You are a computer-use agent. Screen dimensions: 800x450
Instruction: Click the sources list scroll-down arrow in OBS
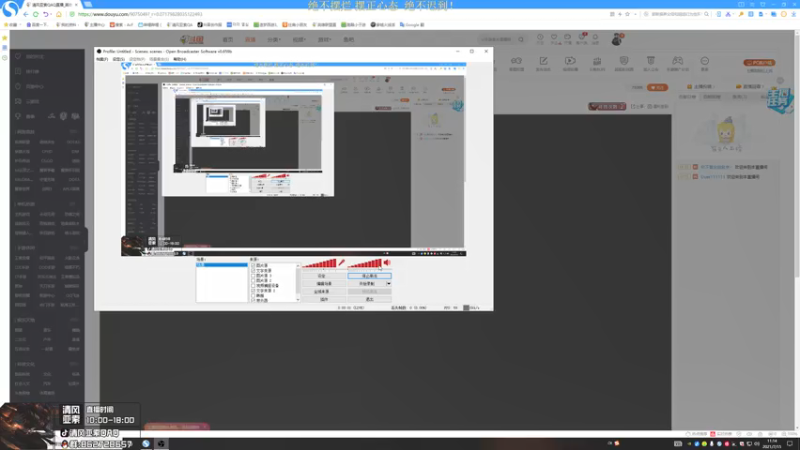pyautogui.click(x=298, y=300)
